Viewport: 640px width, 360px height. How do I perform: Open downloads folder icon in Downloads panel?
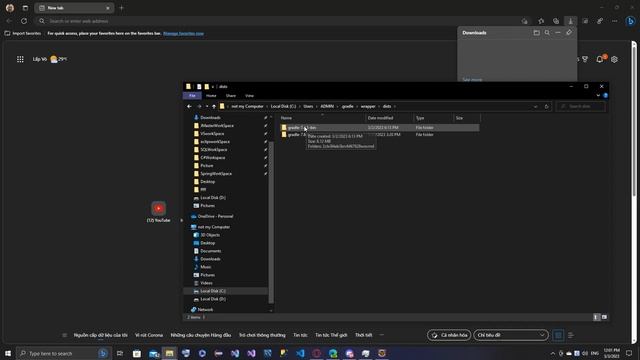[536, 33]
